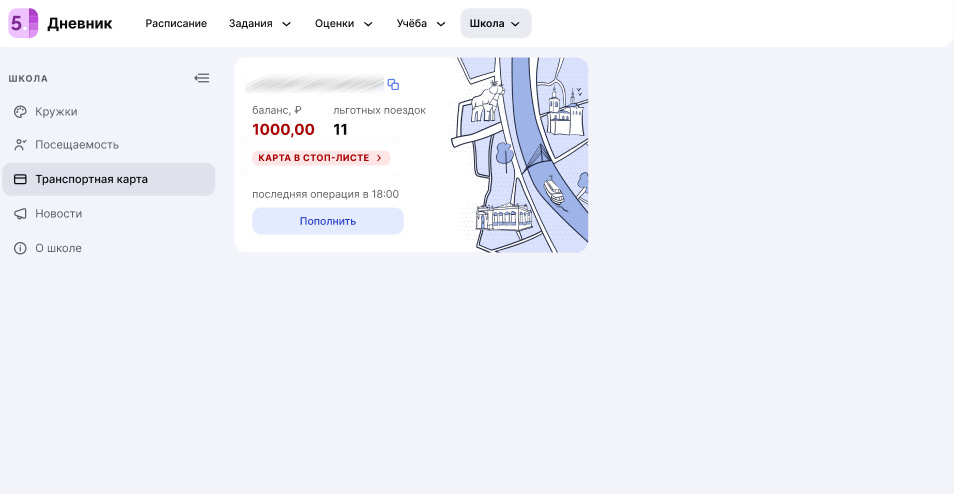Click the баланс, ₽ label
The width and height of the screenshot is (954, 494).
(277, 111)
